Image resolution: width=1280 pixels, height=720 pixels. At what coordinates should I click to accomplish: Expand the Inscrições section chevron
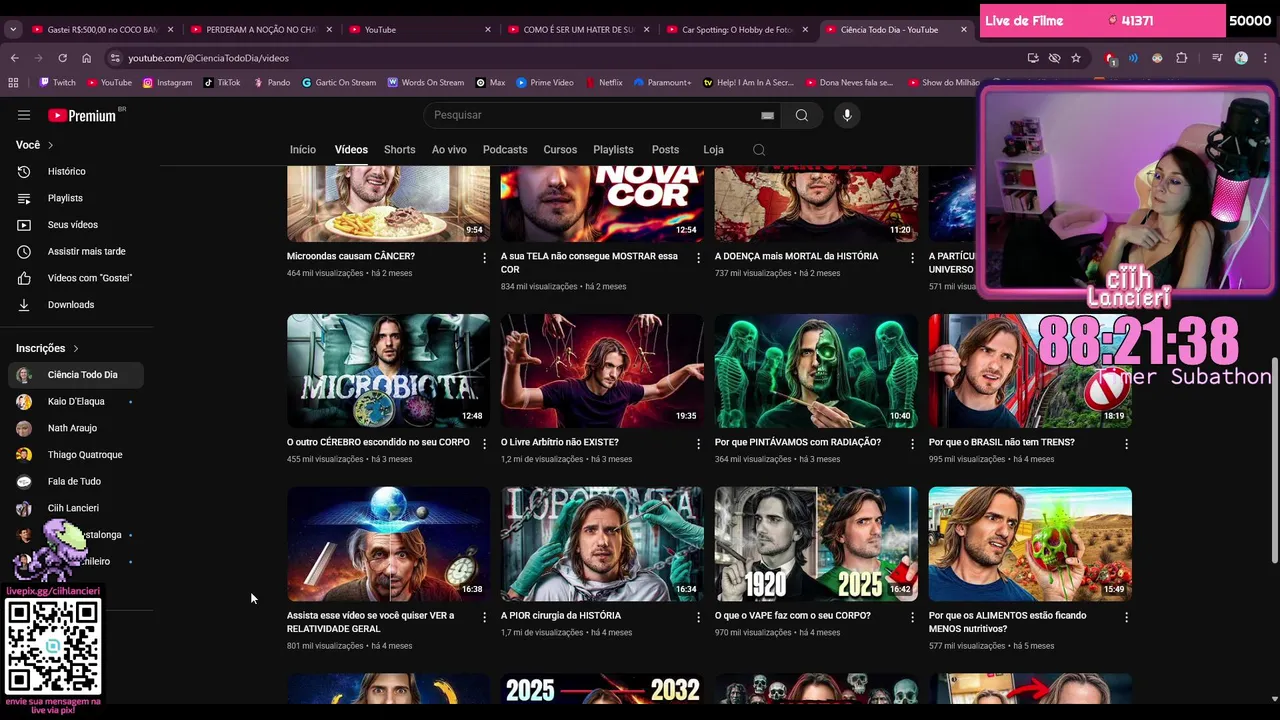tap(75, 349)
